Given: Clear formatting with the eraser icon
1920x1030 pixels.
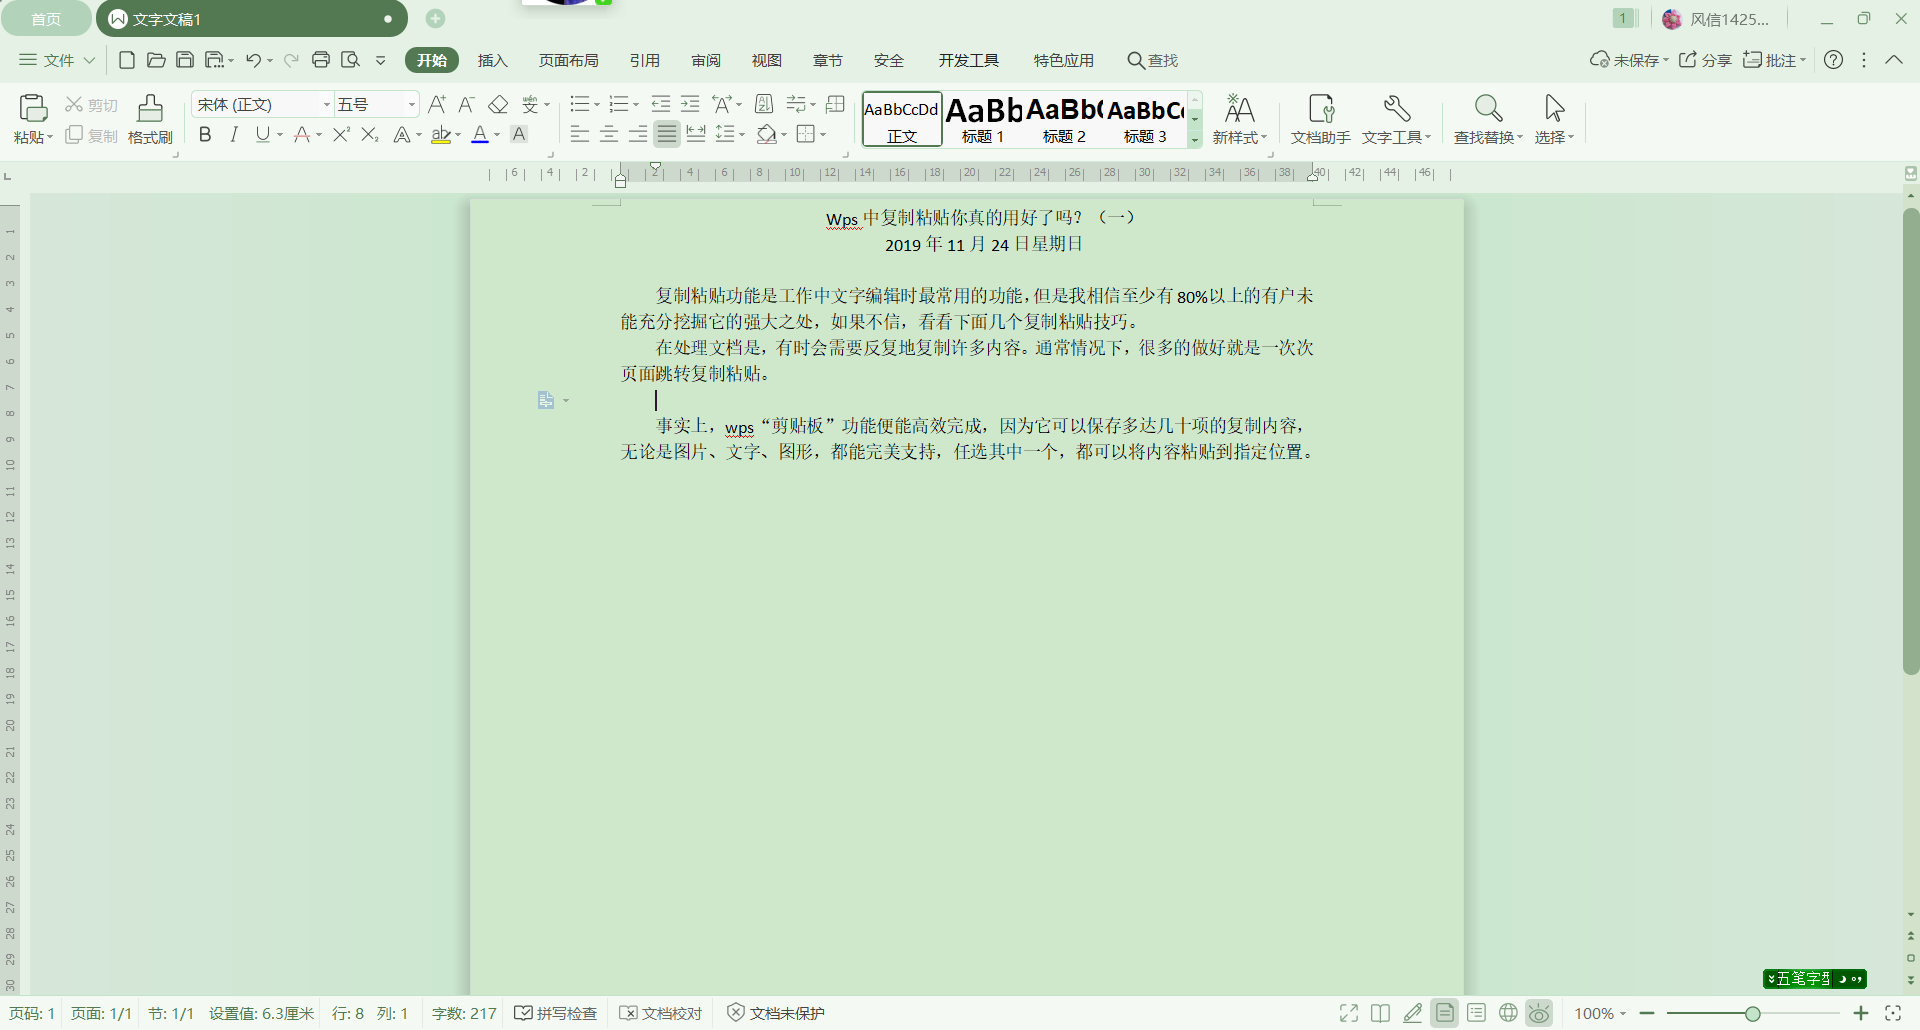Looking at the screenshot, I should (x=498, y=104).
